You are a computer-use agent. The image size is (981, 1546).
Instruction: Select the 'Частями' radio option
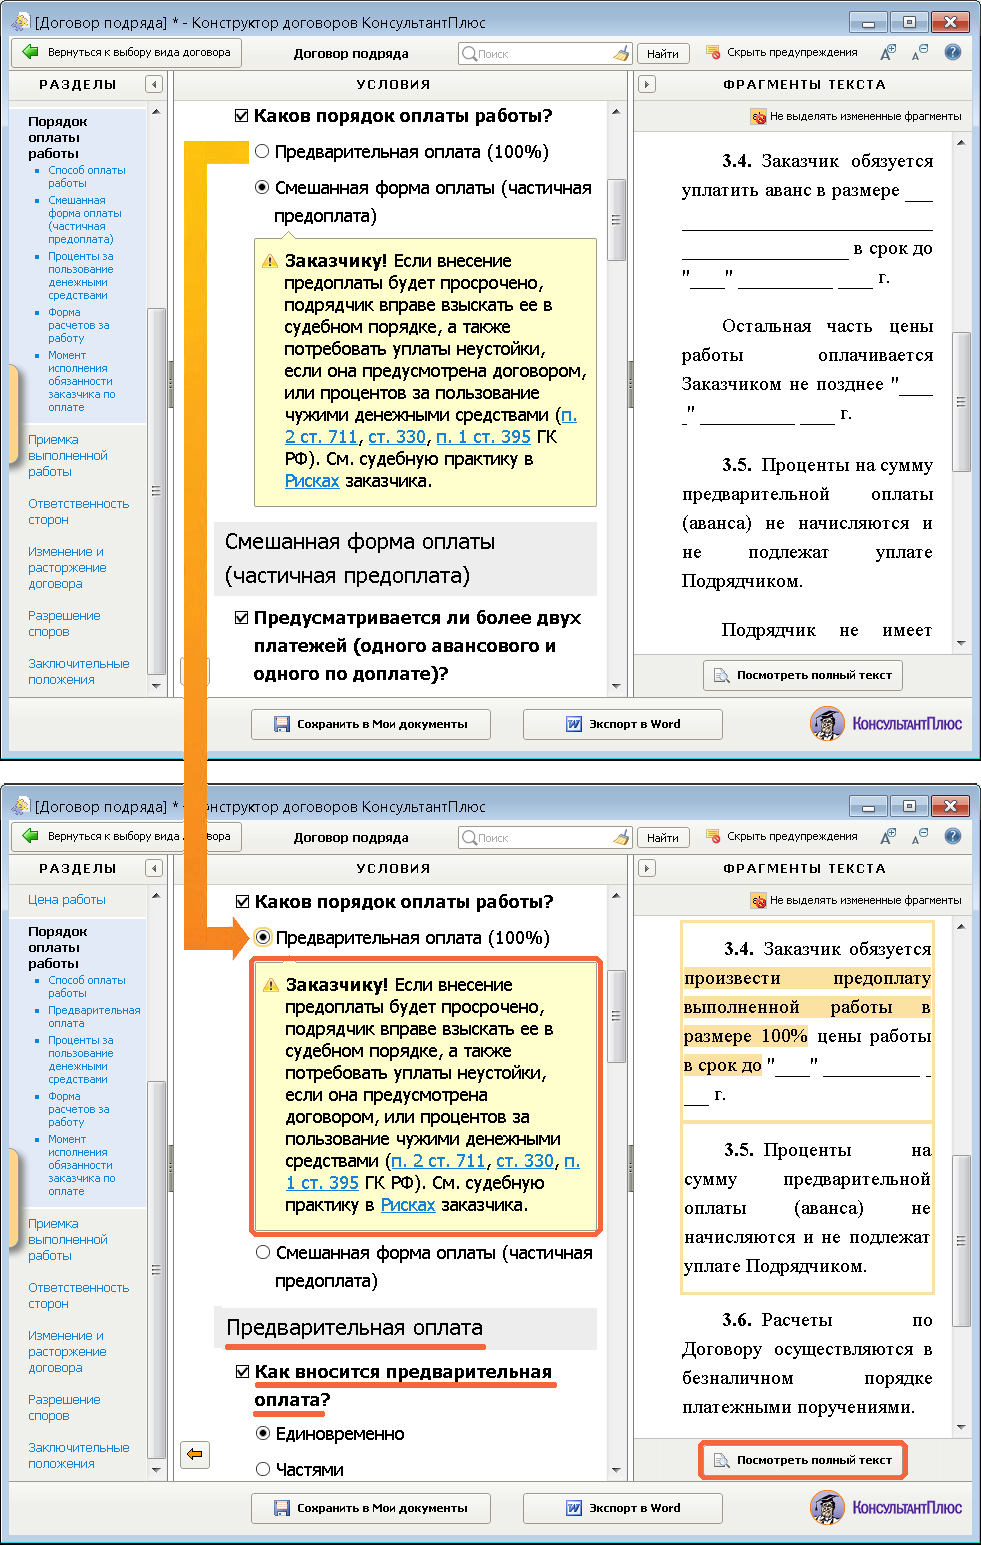(x=263, y=1470)
